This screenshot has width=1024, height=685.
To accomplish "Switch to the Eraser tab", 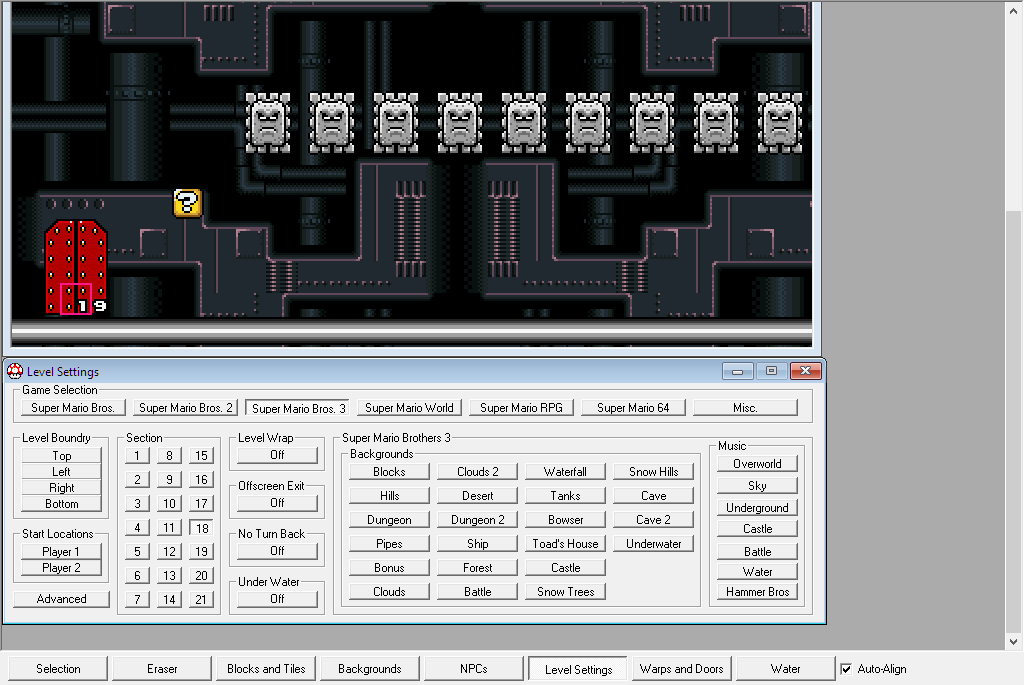I will (162, 669).
